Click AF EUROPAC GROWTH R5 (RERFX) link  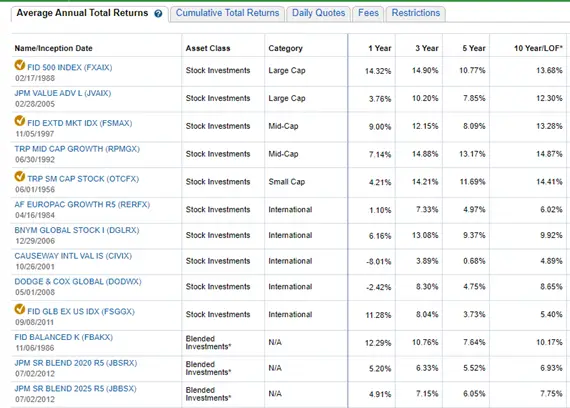[82, 205]
